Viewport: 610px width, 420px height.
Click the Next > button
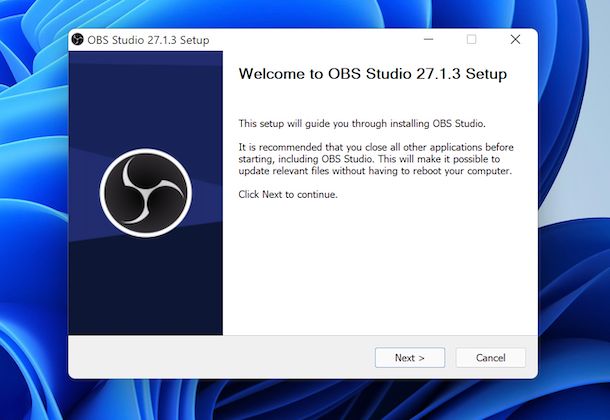[x=410, y=357]
